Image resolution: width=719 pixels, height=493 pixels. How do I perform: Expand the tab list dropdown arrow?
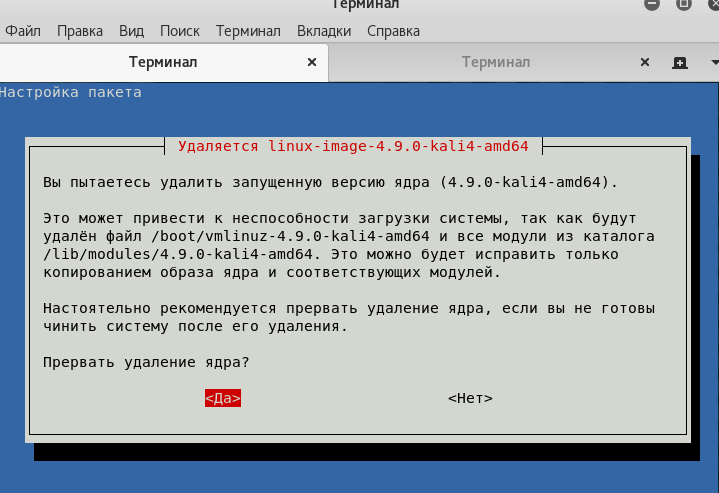pyautogui.click(x=714, y=63)
